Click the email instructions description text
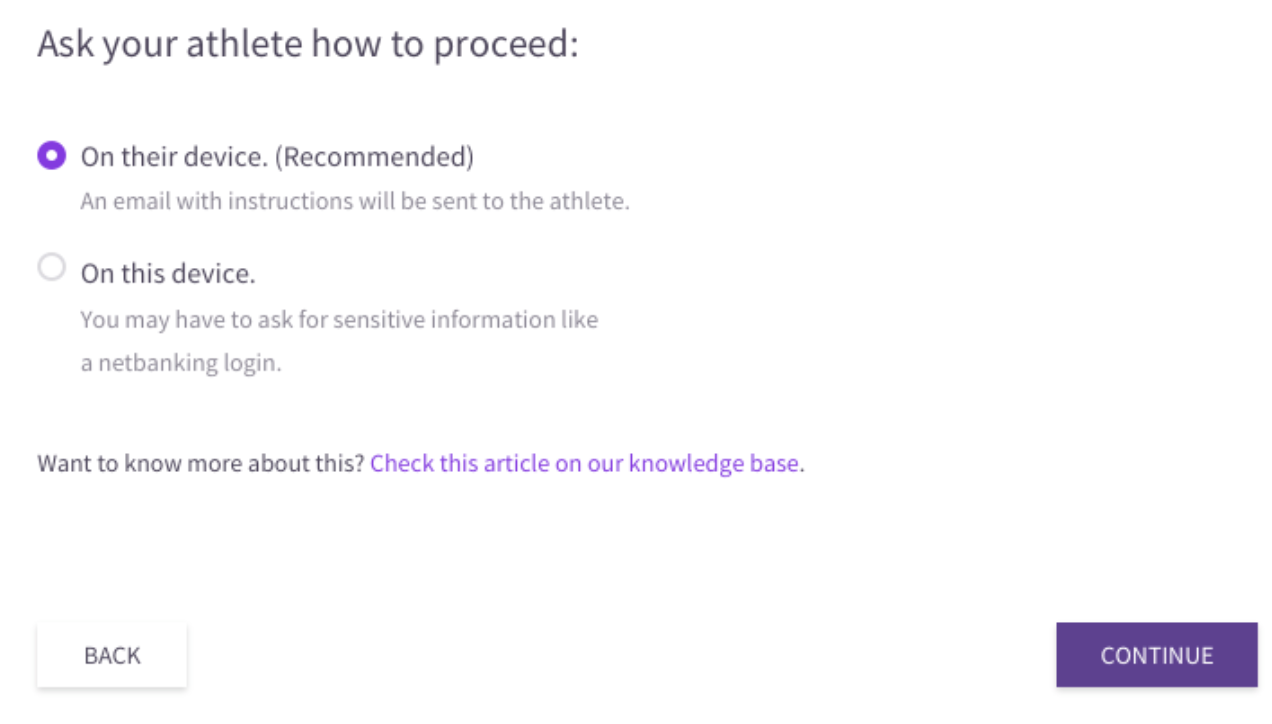The width and height of the screenshot is (1272, 724). coord(355,201)
